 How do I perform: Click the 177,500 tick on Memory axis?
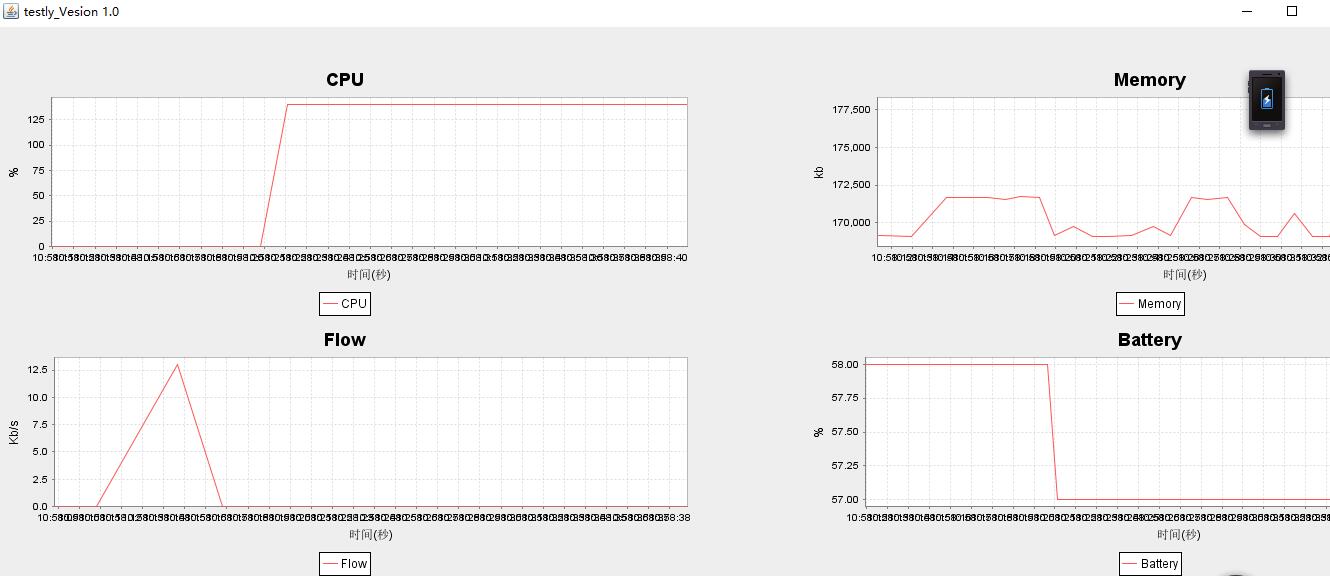click(x=852, y=109)
